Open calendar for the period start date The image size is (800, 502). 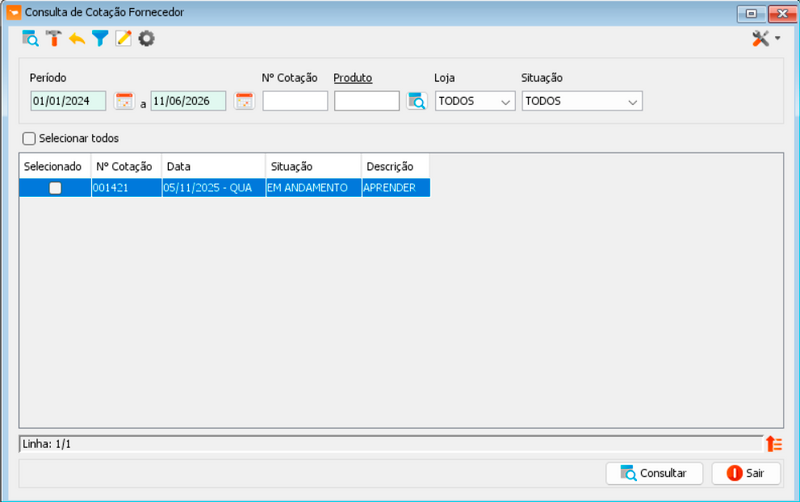[x=124, y=101]
